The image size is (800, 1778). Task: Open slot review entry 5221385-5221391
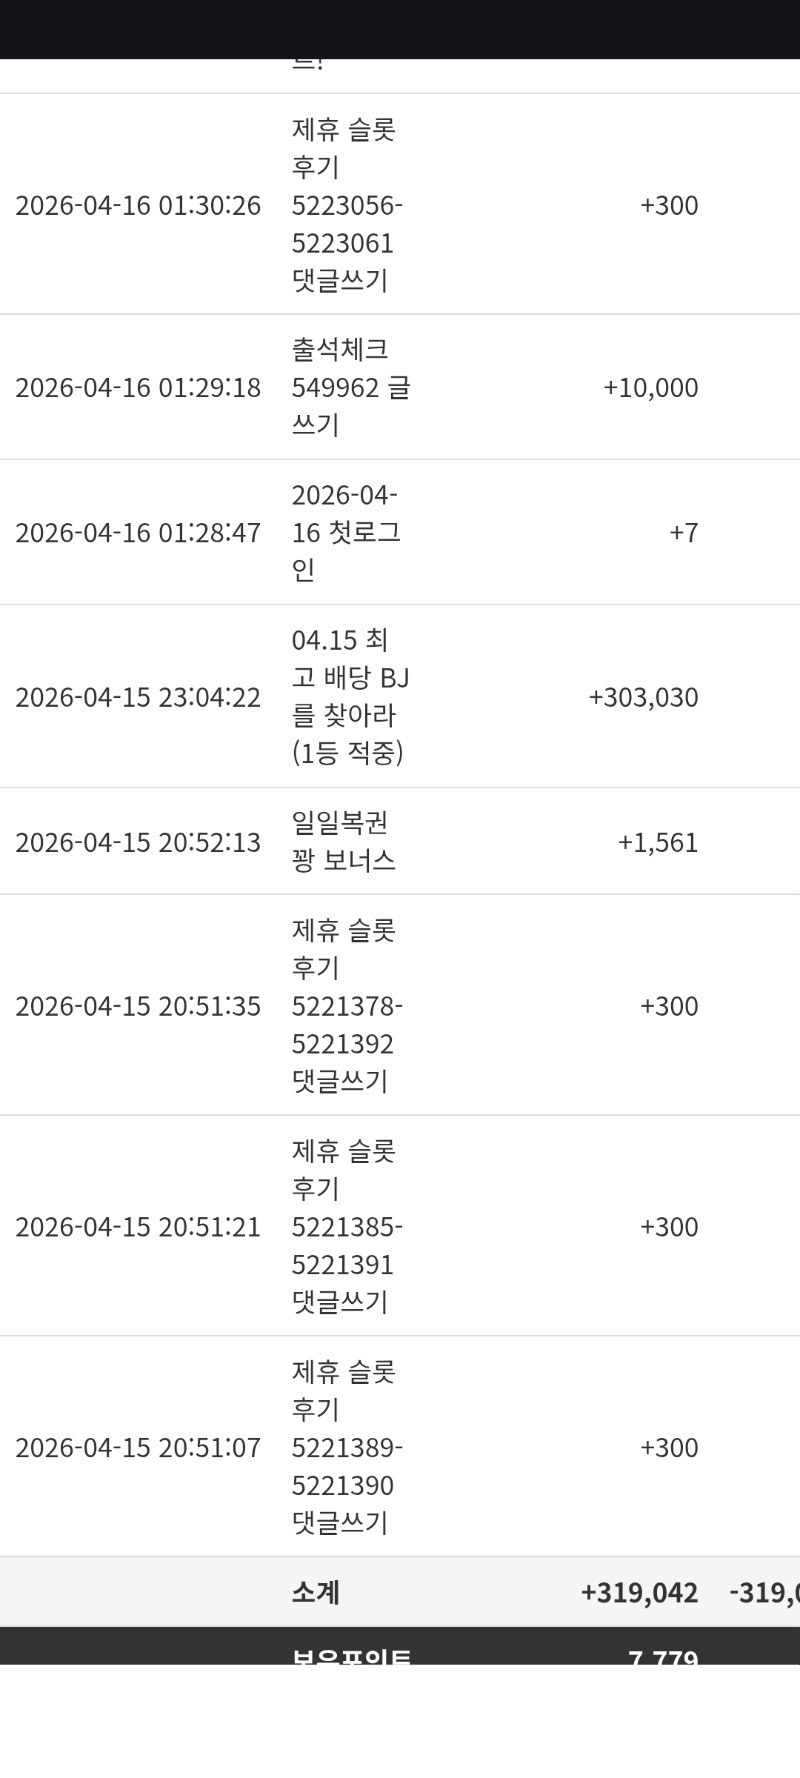346,1227
